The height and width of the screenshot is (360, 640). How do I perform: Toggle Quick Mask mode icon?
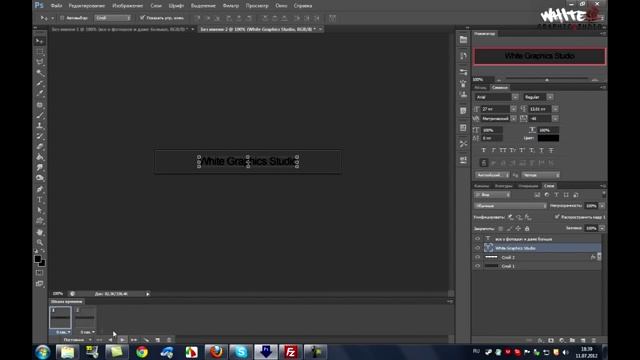point(40,273)
